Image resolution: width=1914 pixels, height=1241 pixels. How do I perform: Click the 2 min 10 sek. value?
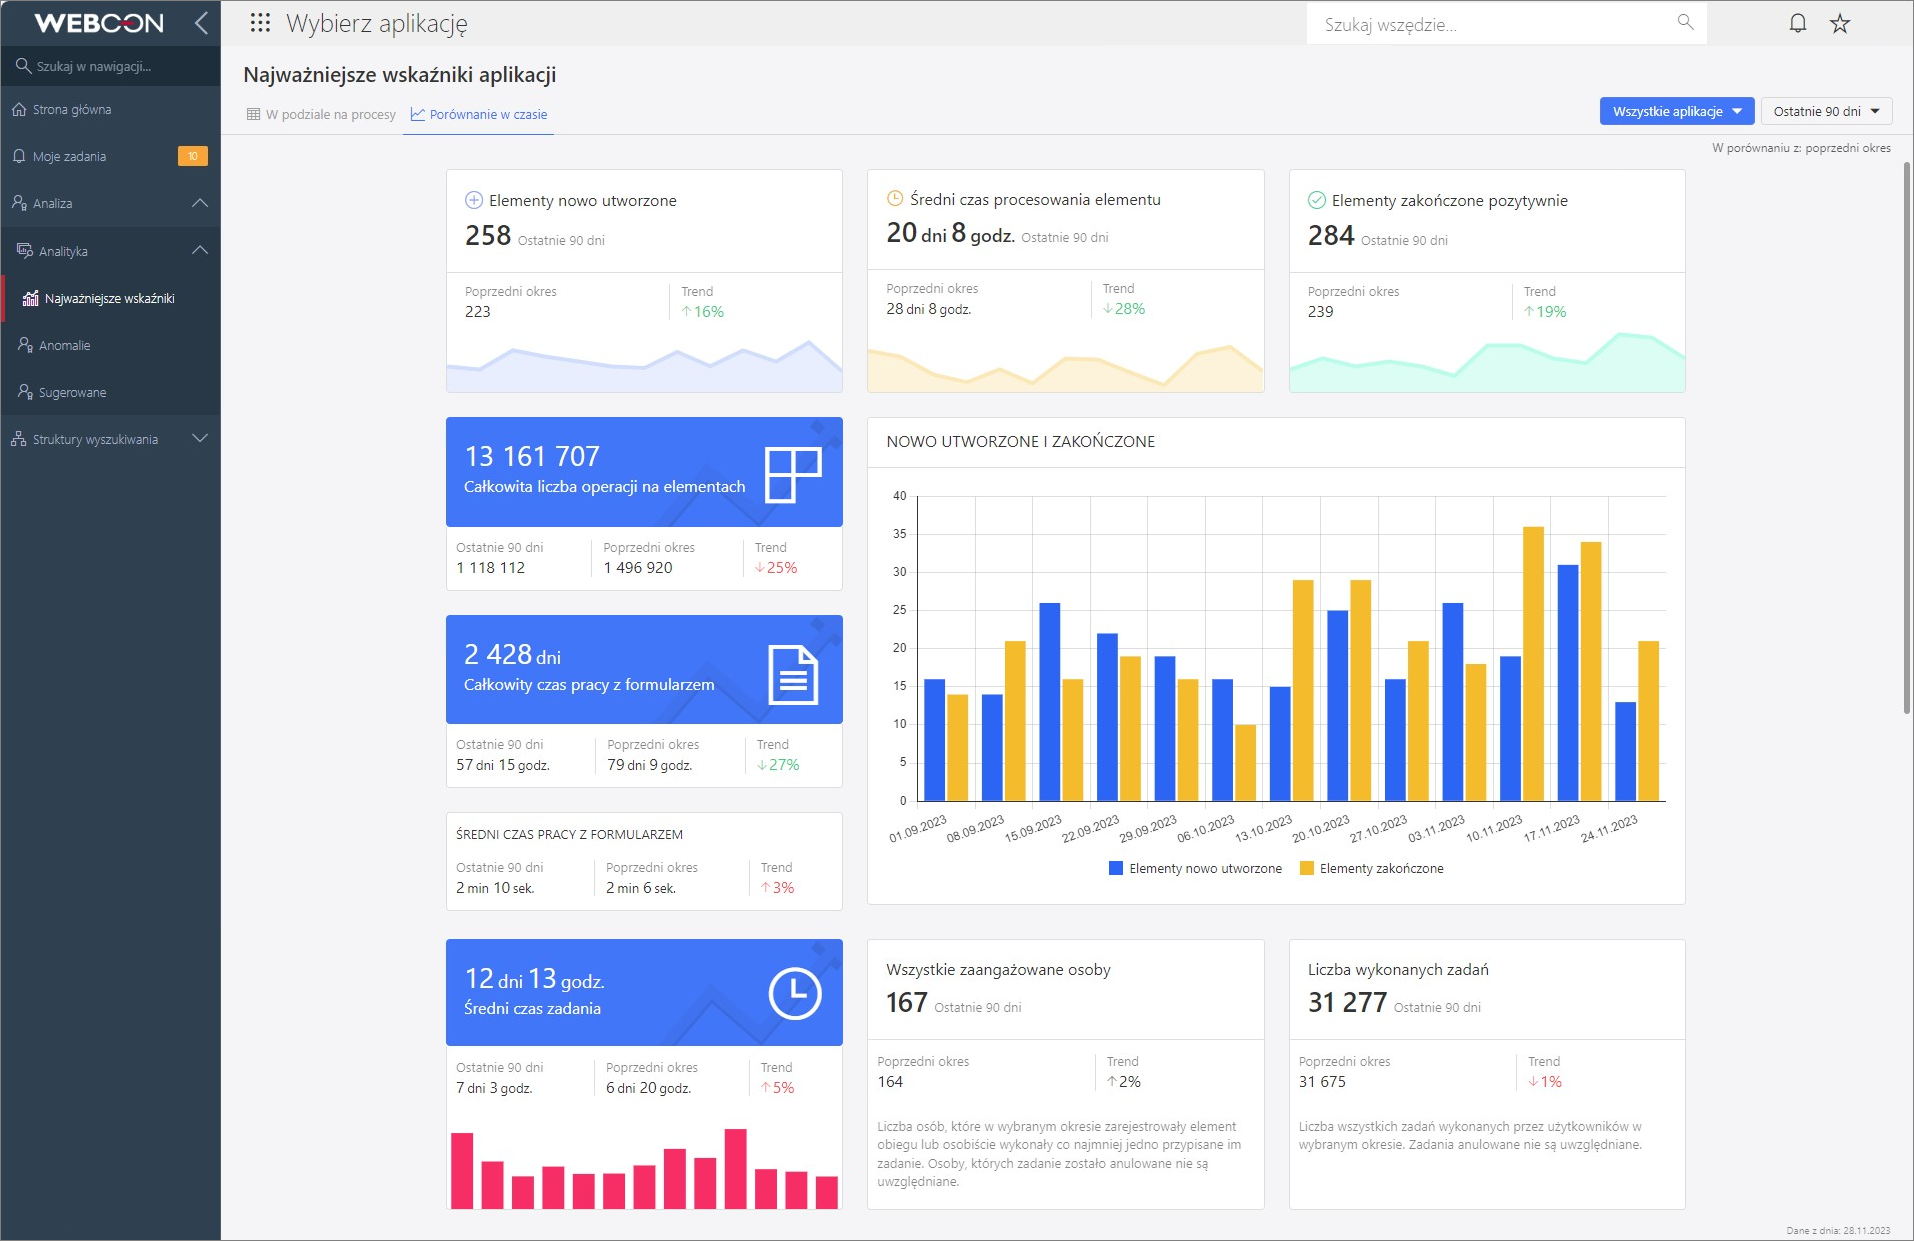[x=495, y=887]
